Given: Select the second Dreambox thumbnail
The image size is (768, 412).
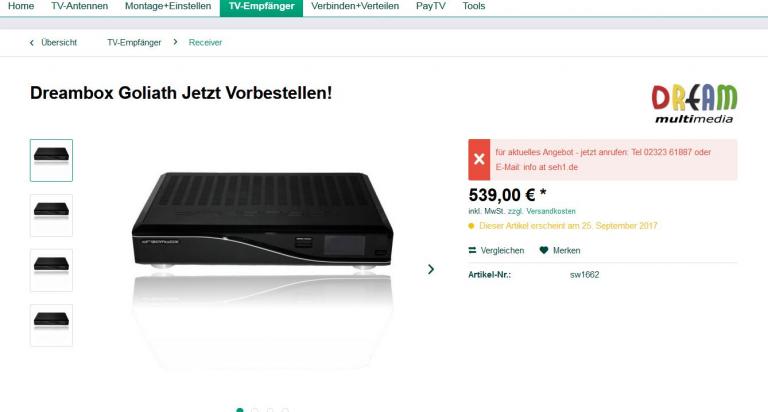Looking at the screenshot, I should (x=51, y=215).
